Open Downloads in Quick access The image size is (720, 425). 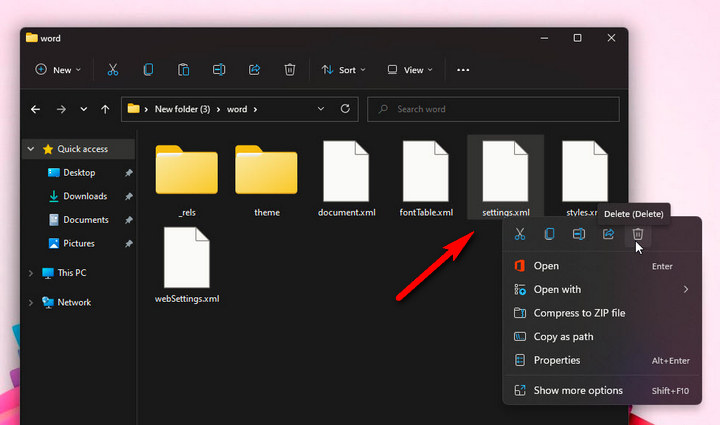pos(85,196)
